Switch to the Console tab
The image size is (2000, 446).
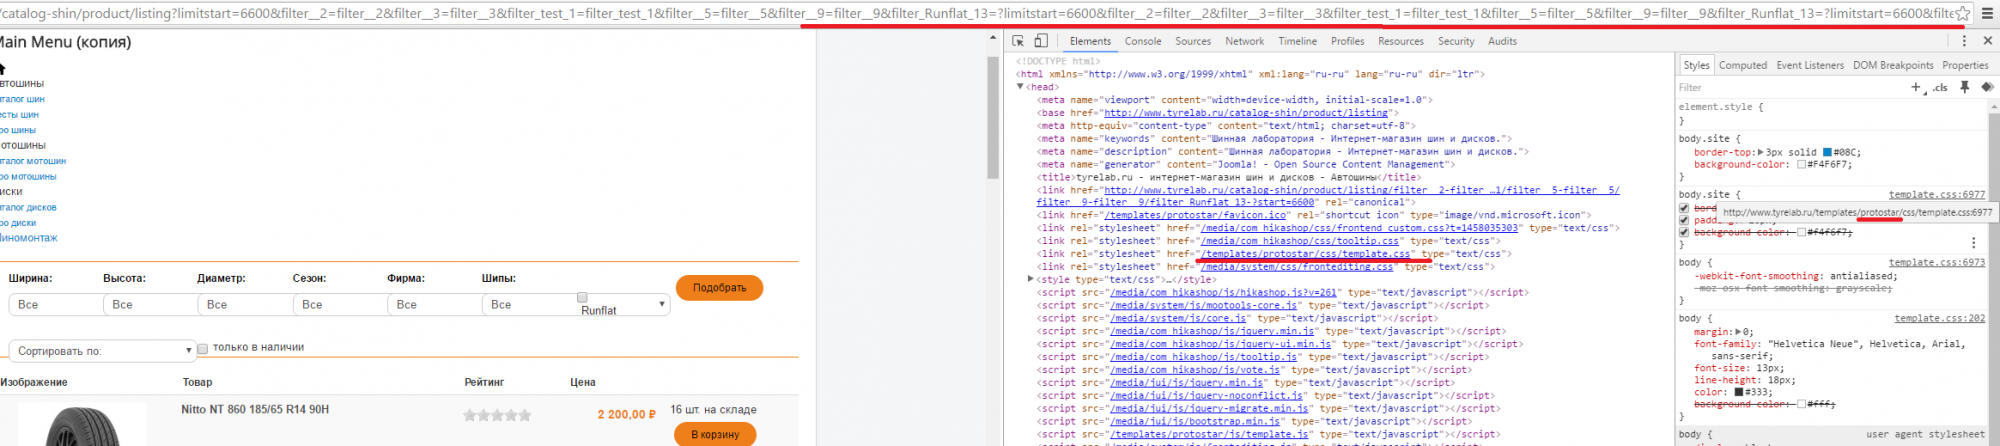[1143, 41]
